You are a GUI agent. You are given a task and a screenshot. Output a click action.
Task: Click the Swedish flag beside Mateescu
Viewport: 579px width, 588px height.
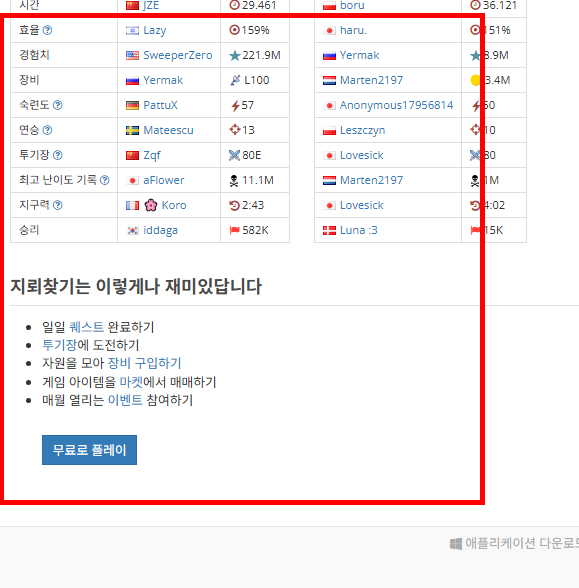coord(132,130)
